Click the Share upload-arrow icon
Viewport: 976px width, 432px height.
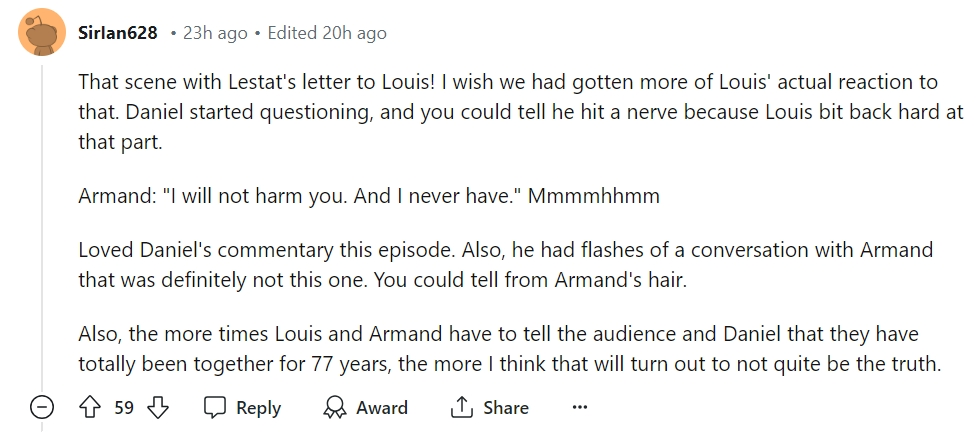tap(461, 408)
